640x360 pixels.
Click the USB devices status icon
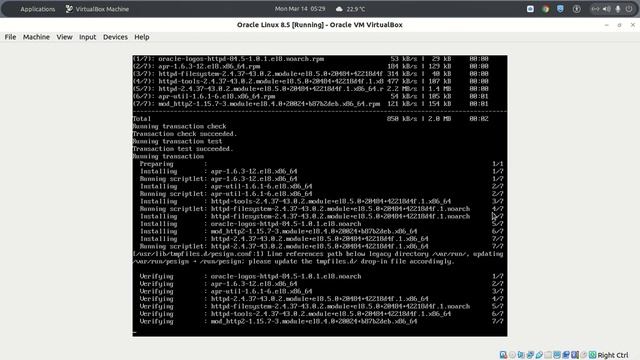[539, 355]
